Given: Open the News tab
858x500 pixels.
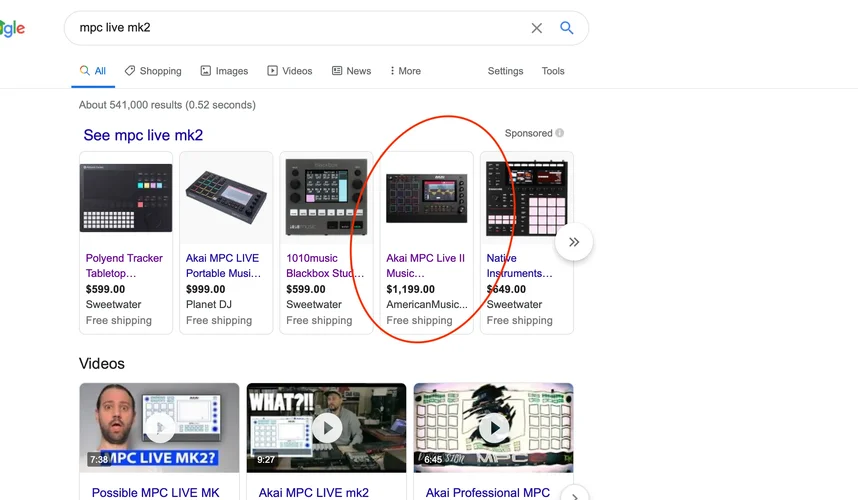Looking at the screenshot, I should click(x=351, y=71).
